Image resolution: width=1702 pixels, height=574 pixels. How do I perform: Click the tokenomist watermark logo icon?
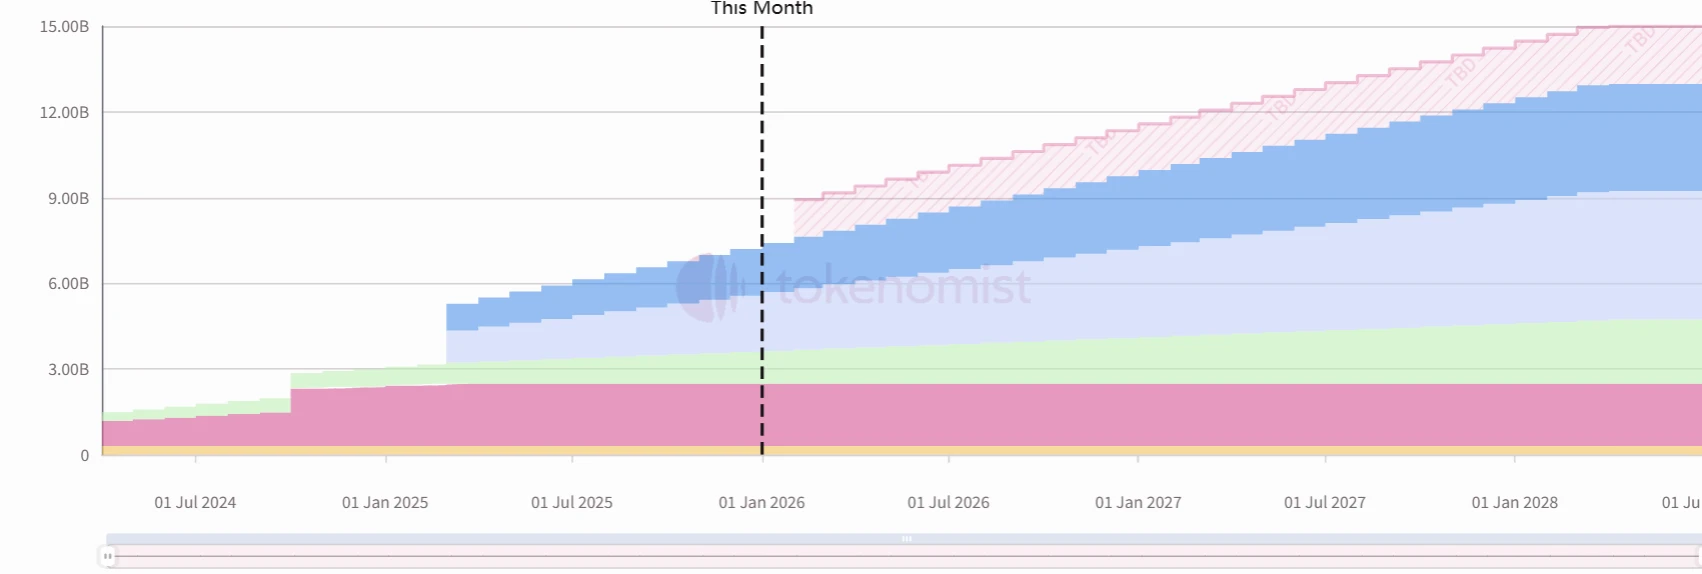(x=708, y=287)
